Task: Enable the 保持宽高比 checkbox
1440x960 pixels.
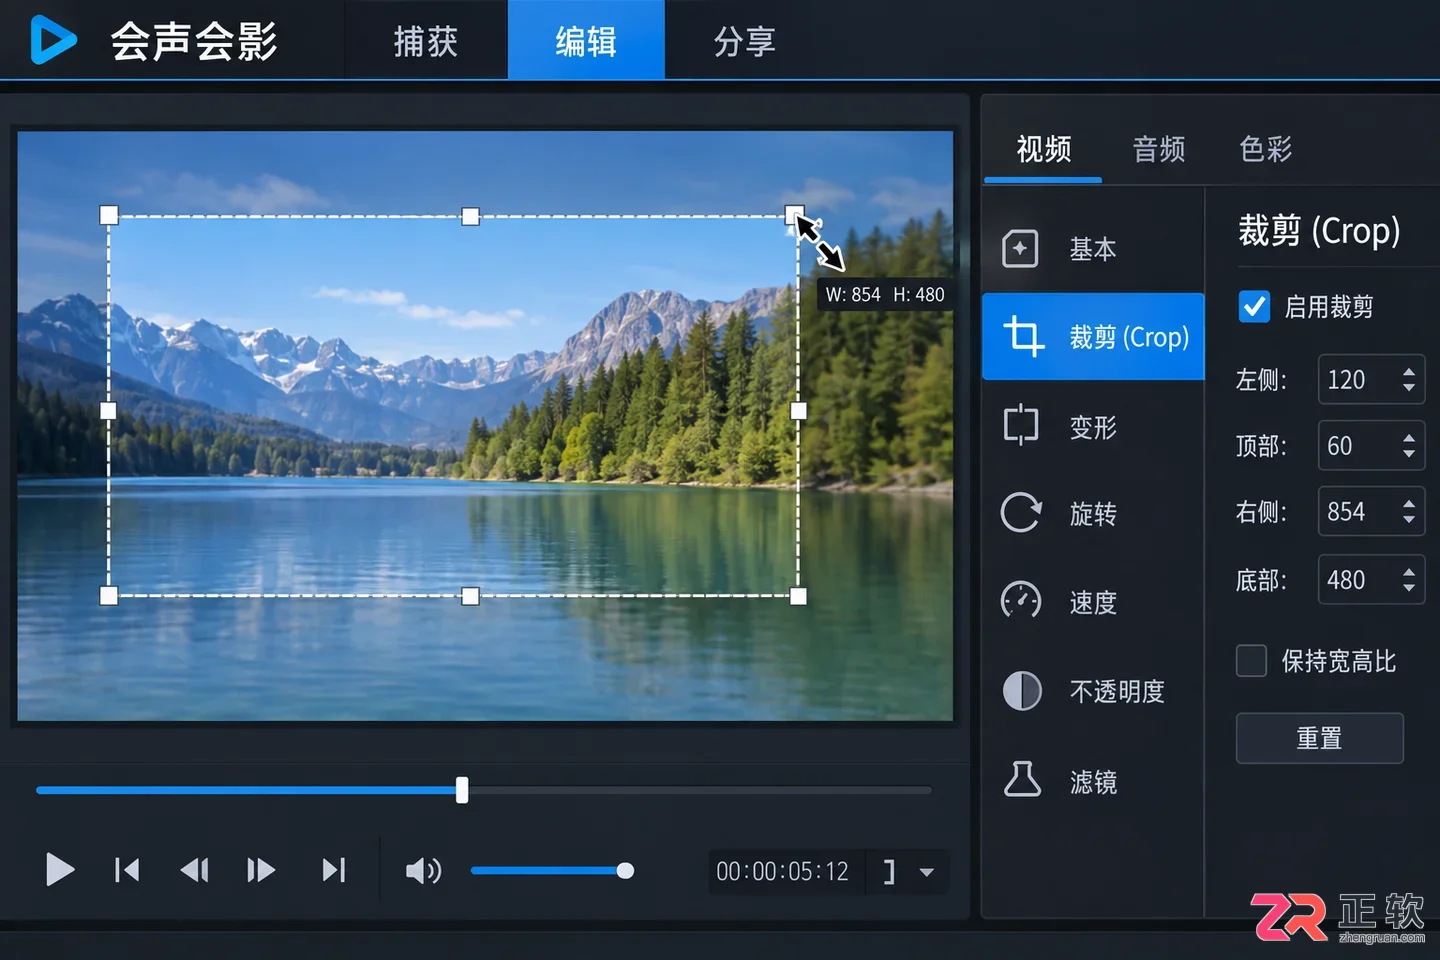Action: click(1251, 661)
